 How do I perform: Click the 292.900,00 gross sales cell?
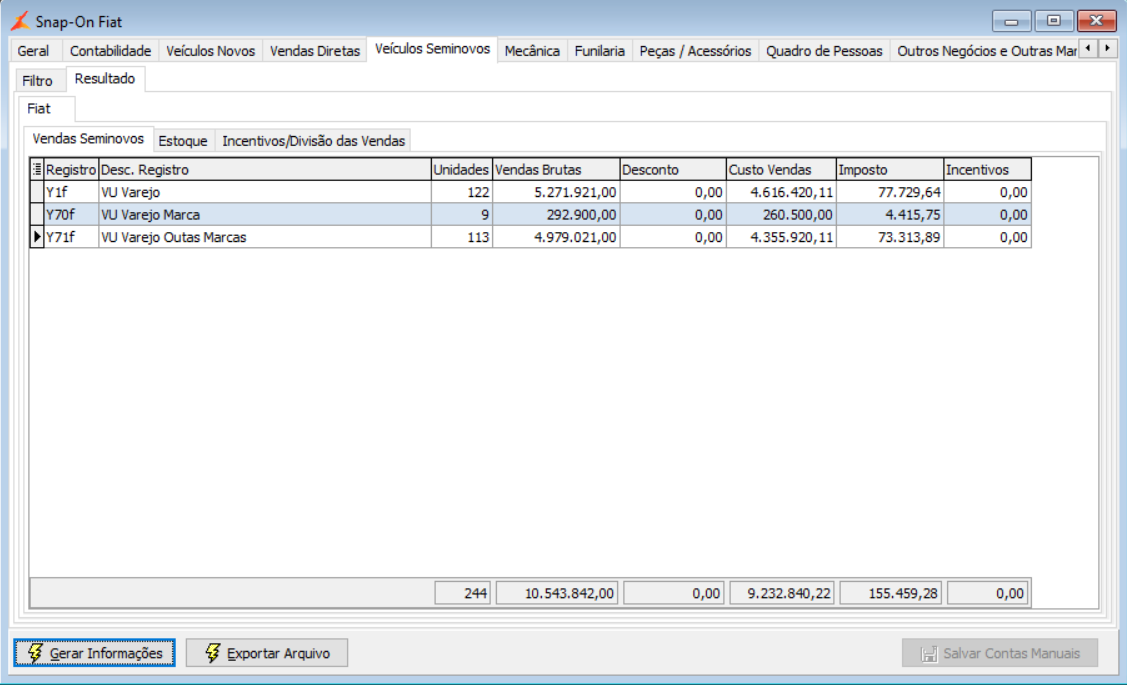(x=556, y=214)
